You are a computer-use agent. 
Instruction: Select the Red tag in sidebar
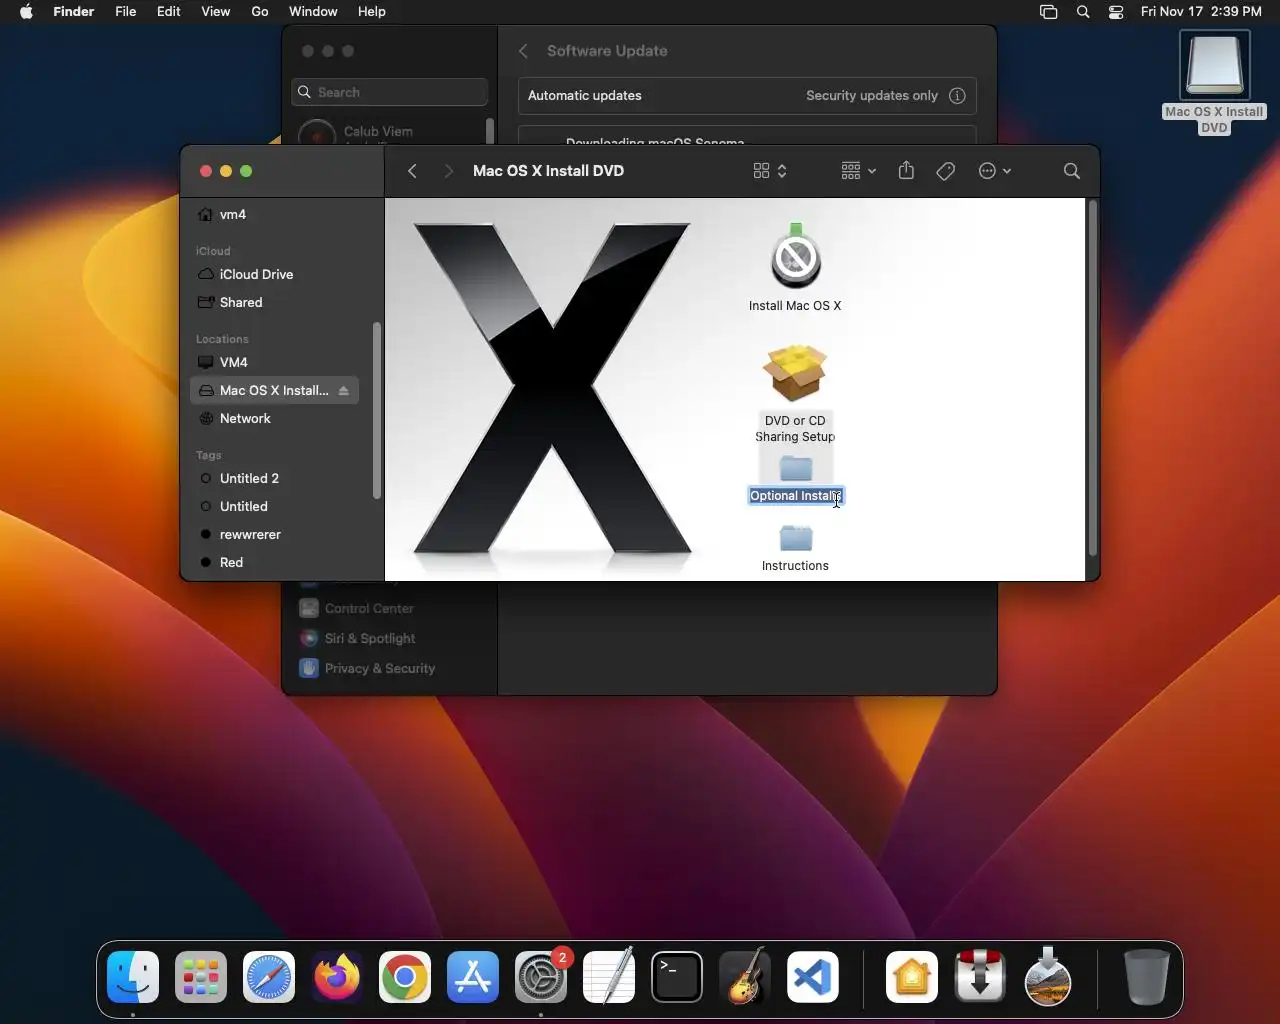pyautogui.click(x=273, y=562)
